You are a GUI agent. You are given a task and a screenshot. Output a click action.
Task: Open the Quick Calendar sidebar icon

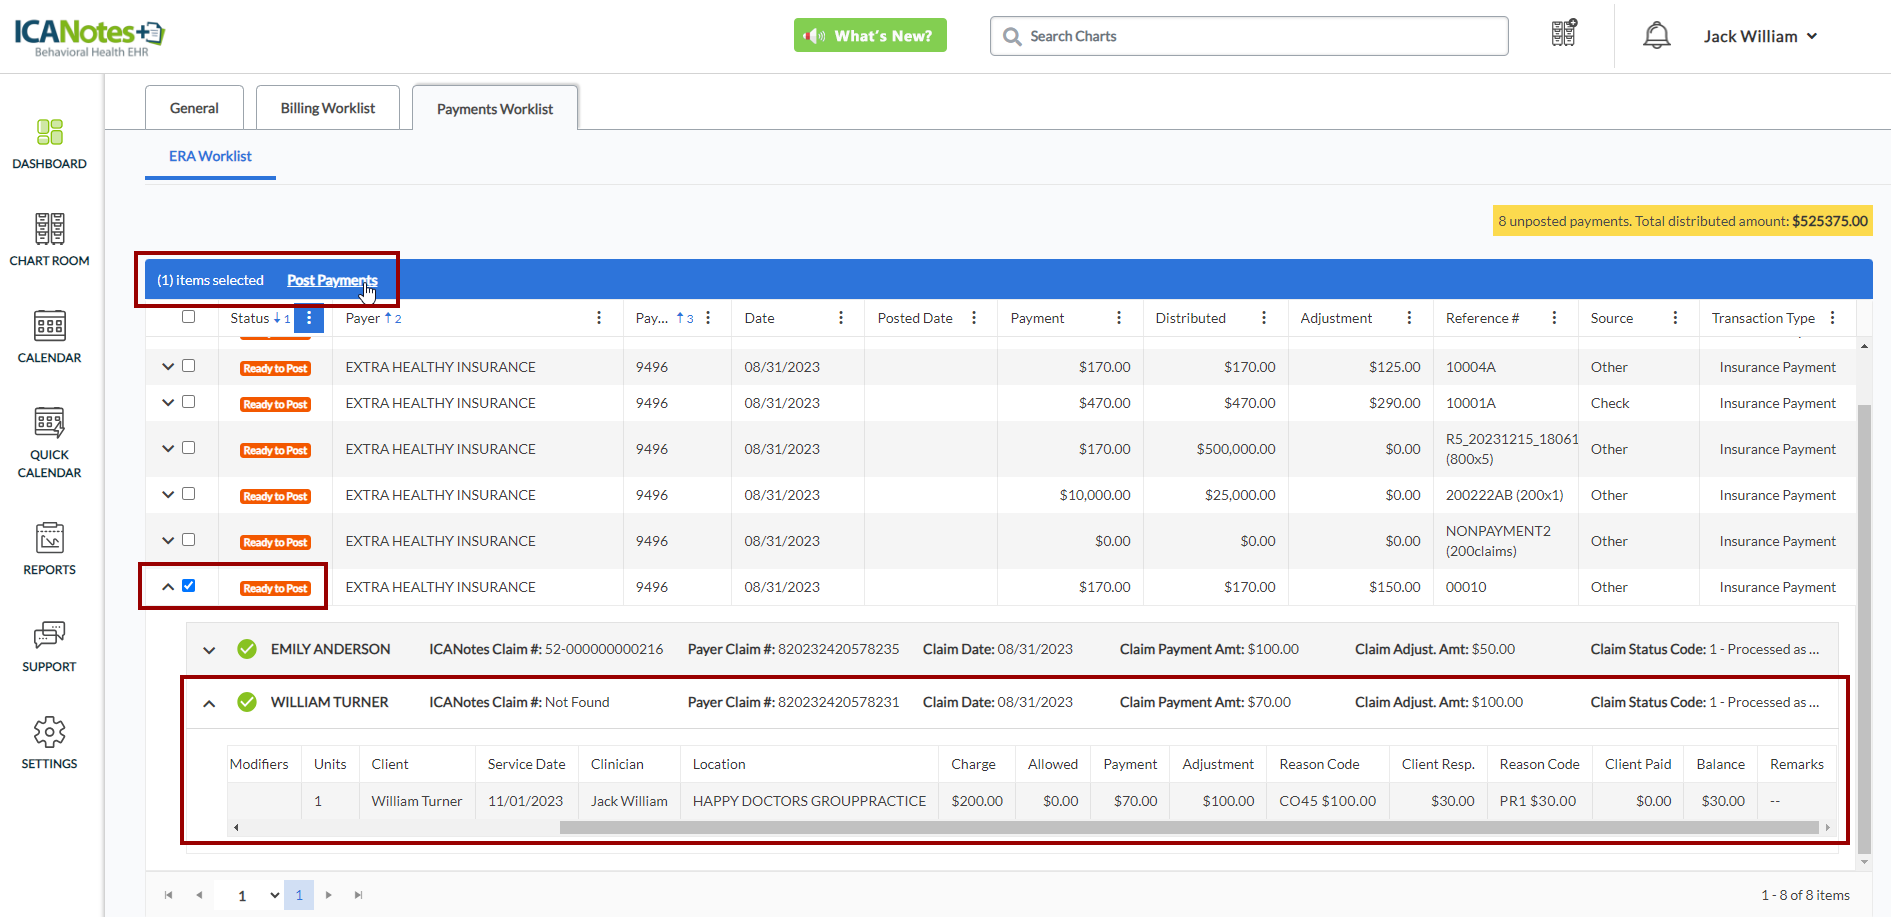[x=49, y=442]
